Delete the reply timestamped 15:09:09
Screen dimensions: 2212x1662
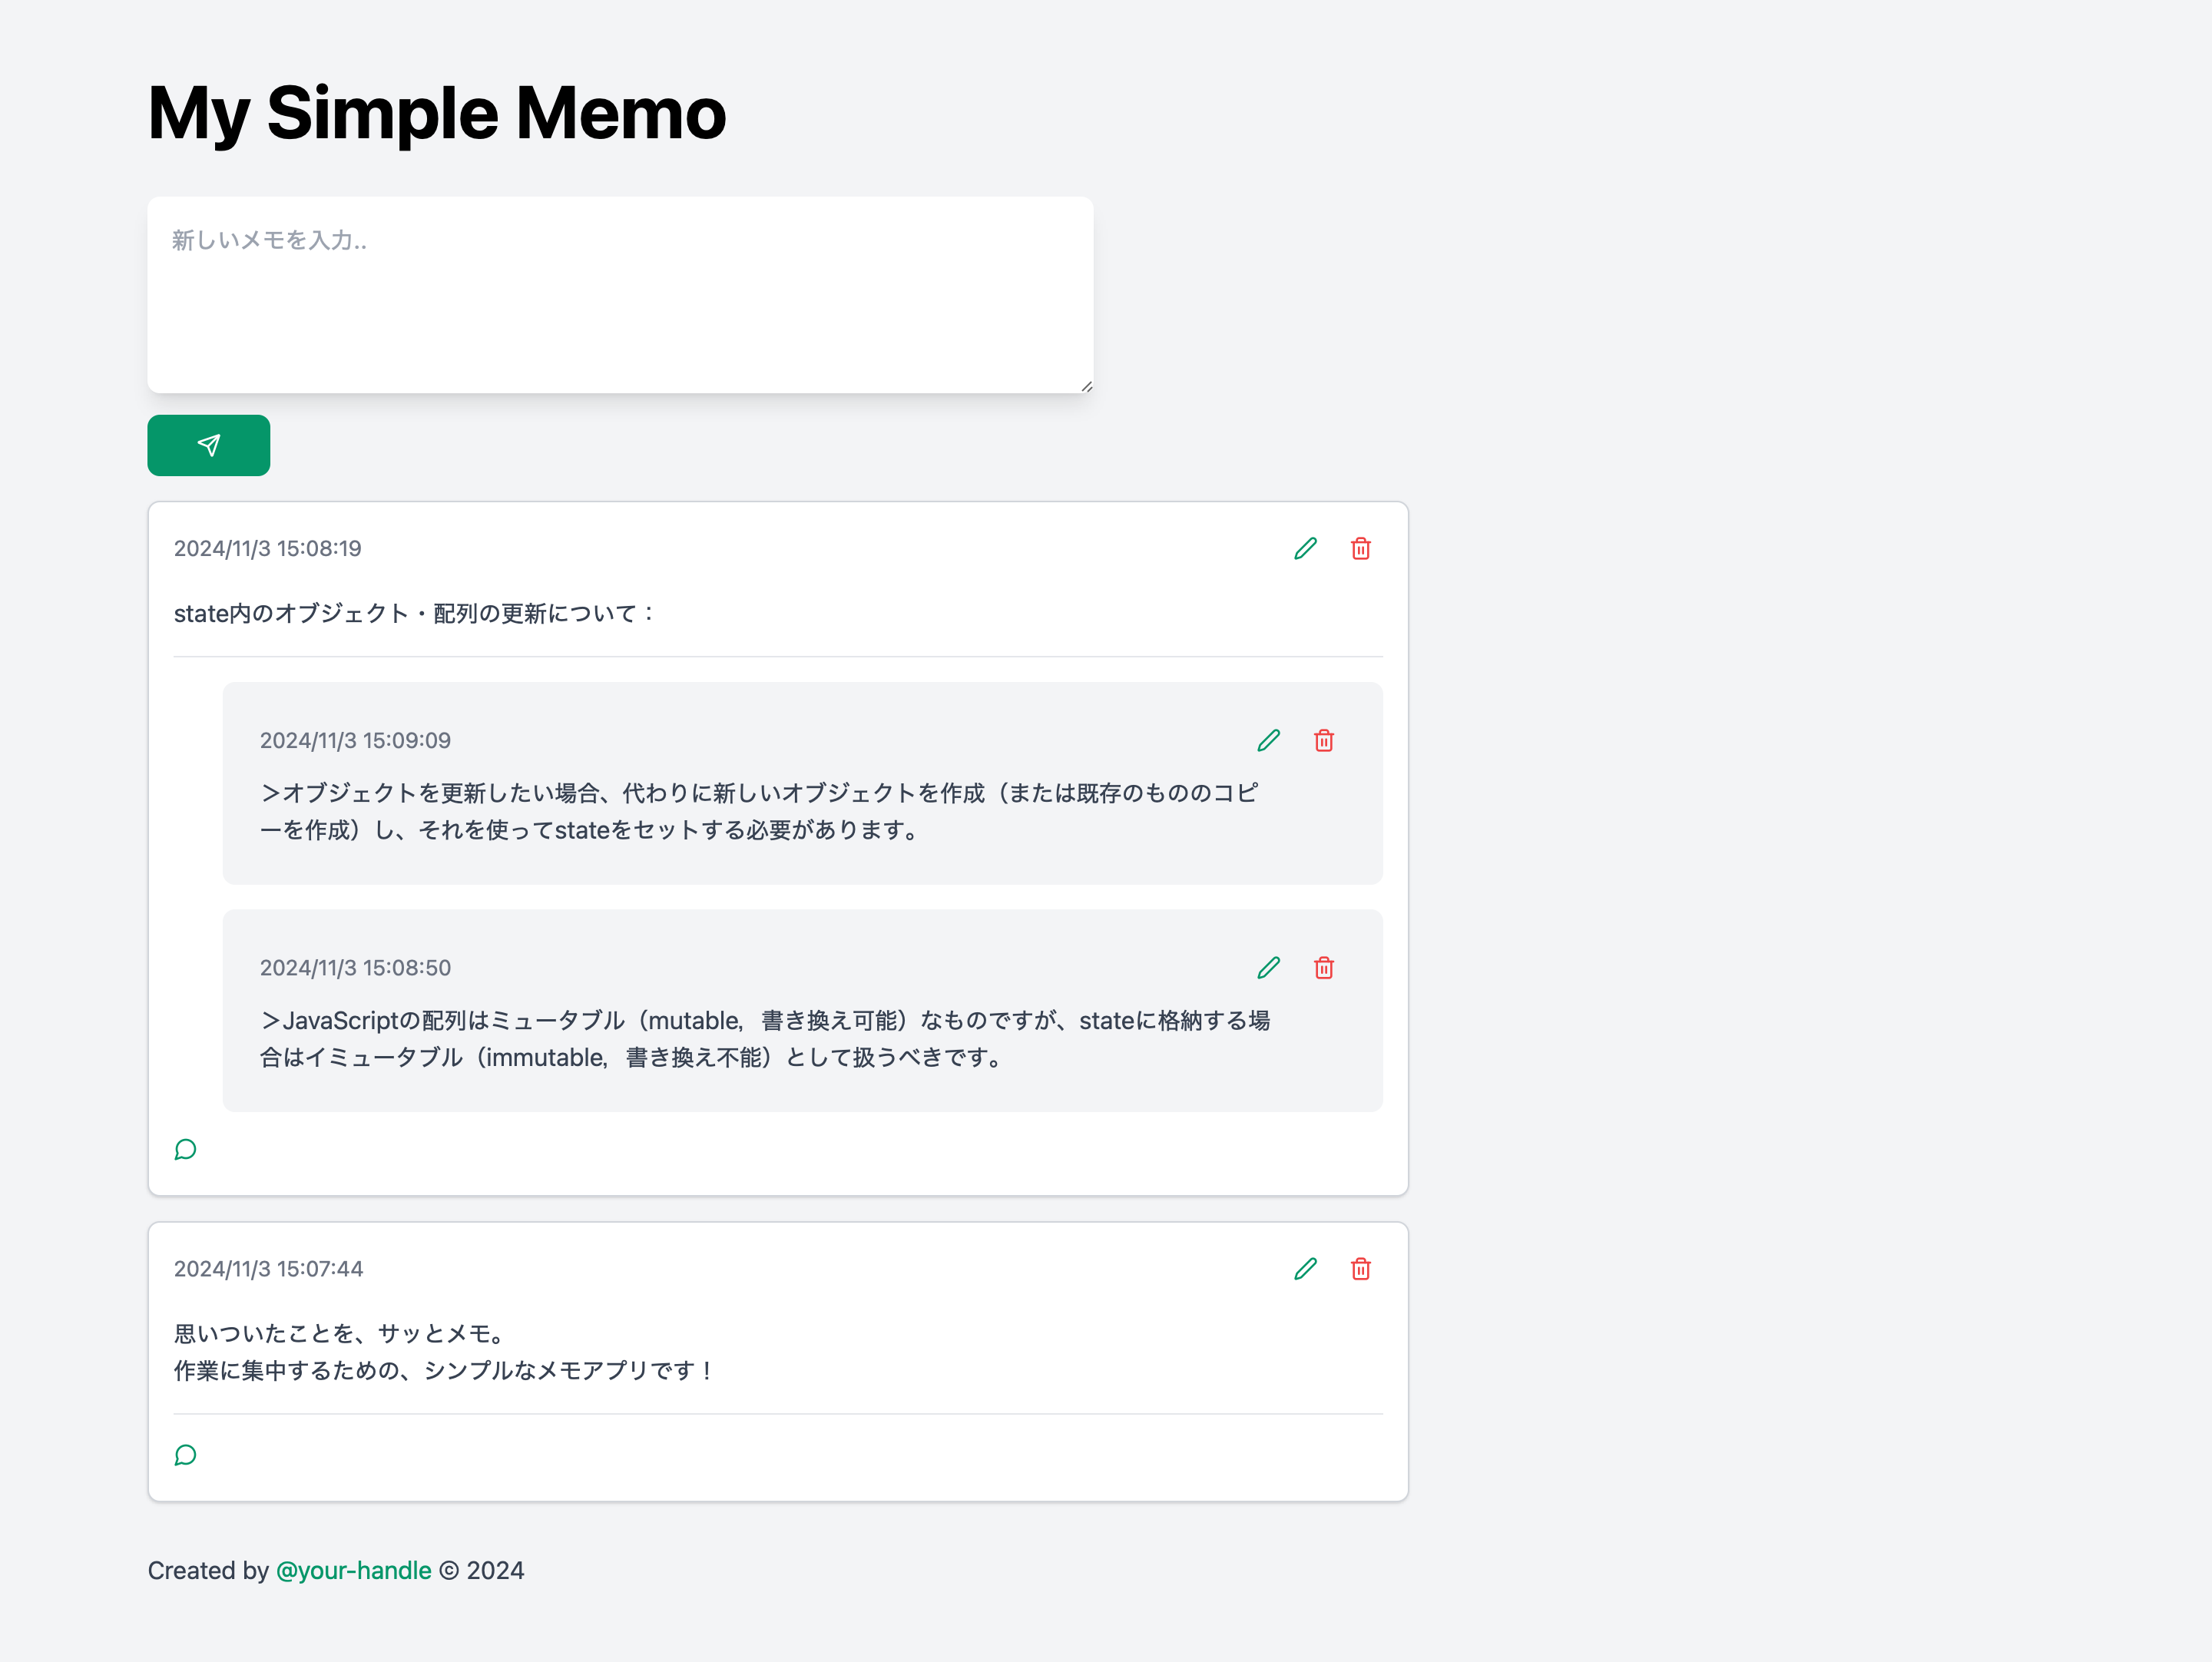click(x=1323, y=740)
